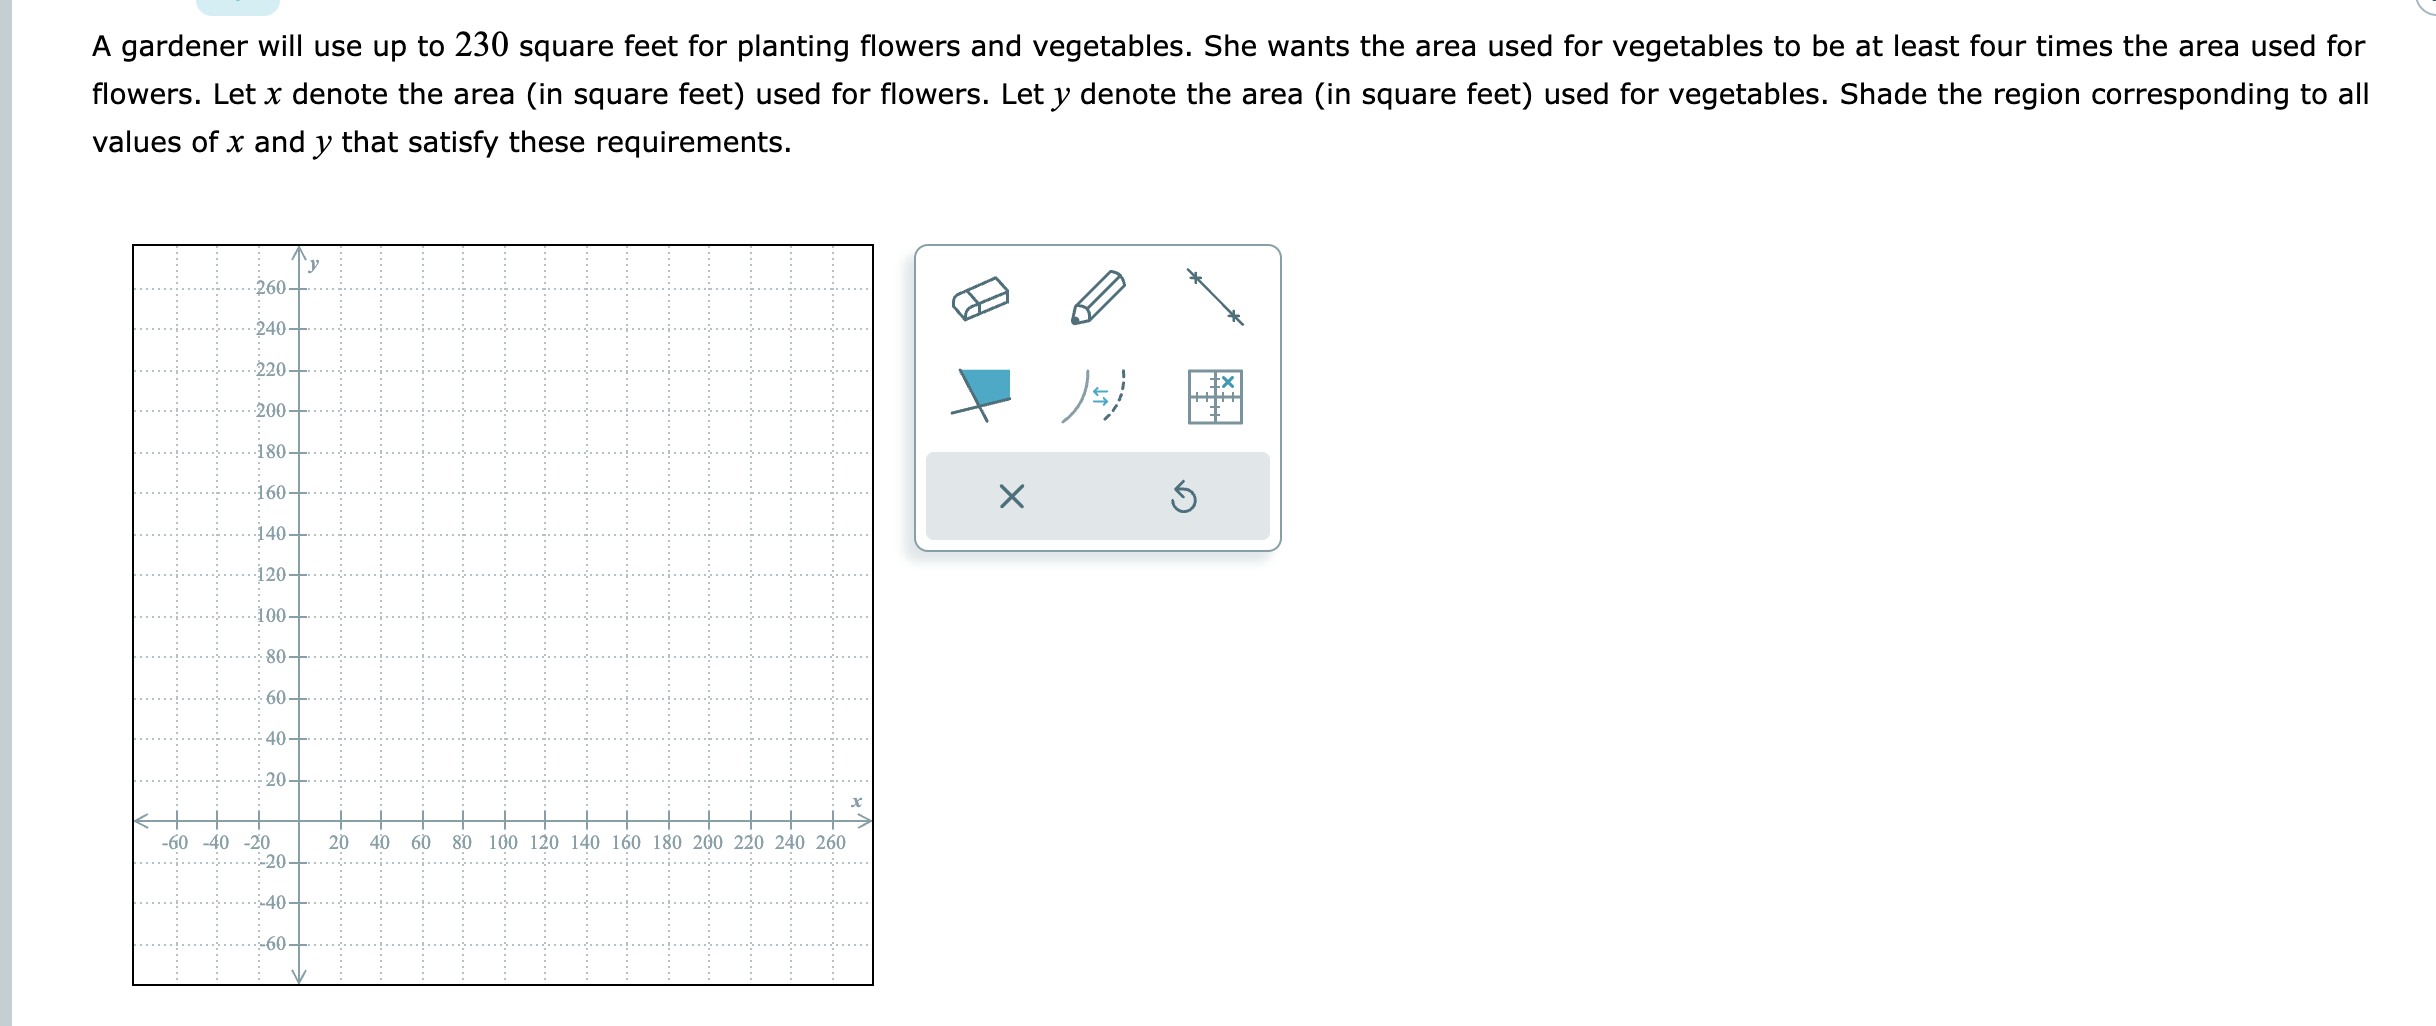Select the eraser tool

click(x=982, y=297)
